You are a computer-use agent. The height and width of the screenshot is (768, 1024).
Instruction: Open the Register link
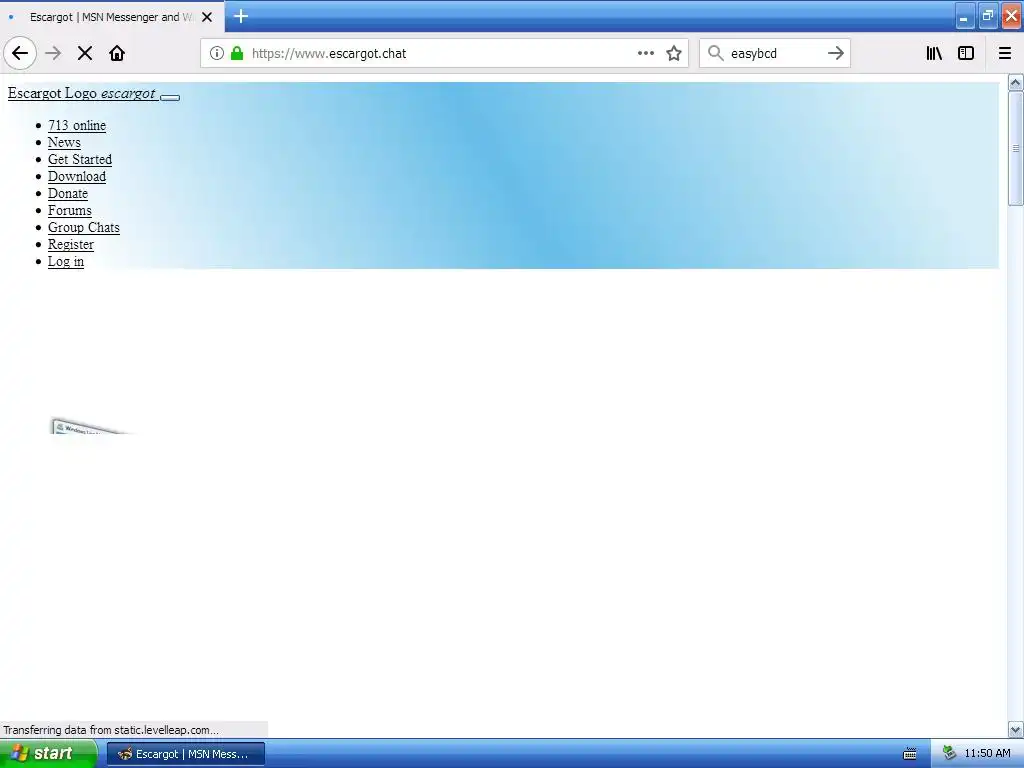[x=71, y=244]
